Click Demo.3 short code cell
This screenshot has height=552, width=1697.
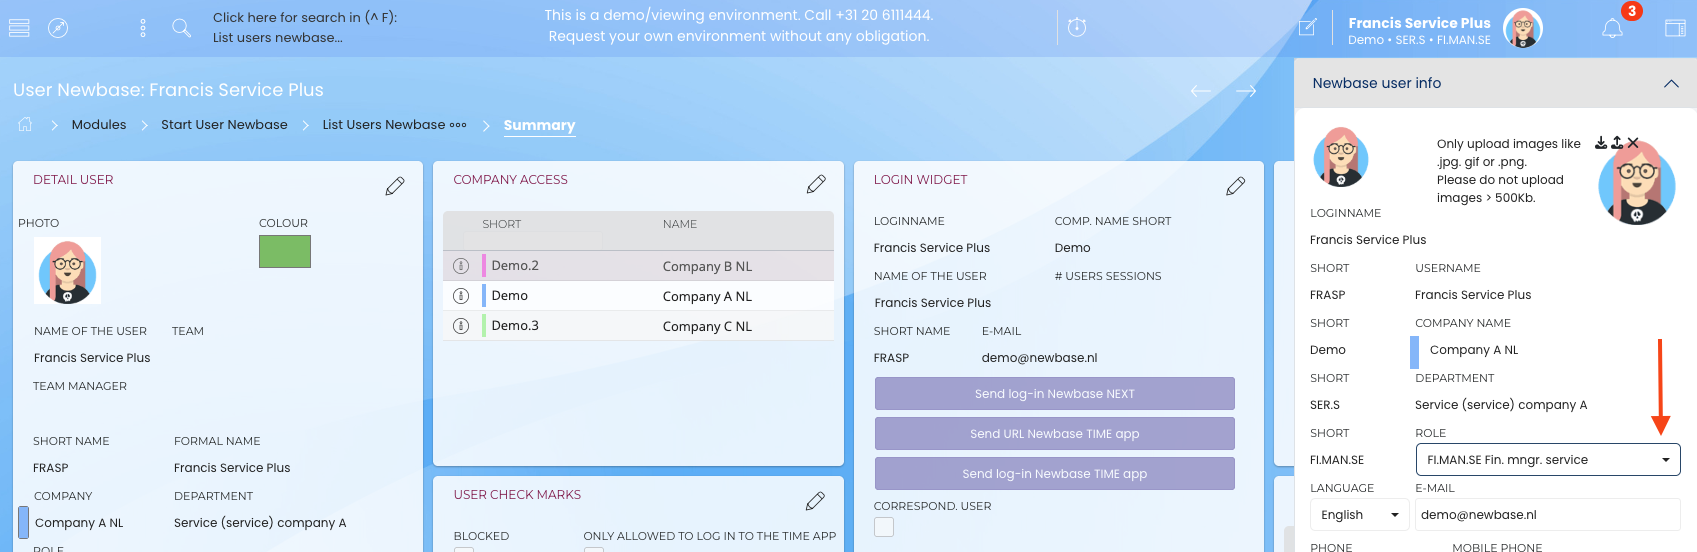tap(515, 326)
